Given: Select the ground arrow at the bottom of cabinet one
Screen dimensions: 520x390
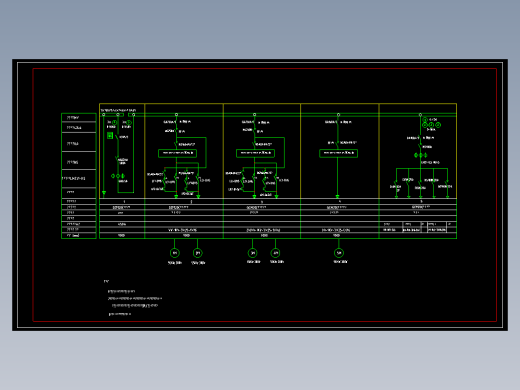Looking at the screenshot, I should 104,193.
